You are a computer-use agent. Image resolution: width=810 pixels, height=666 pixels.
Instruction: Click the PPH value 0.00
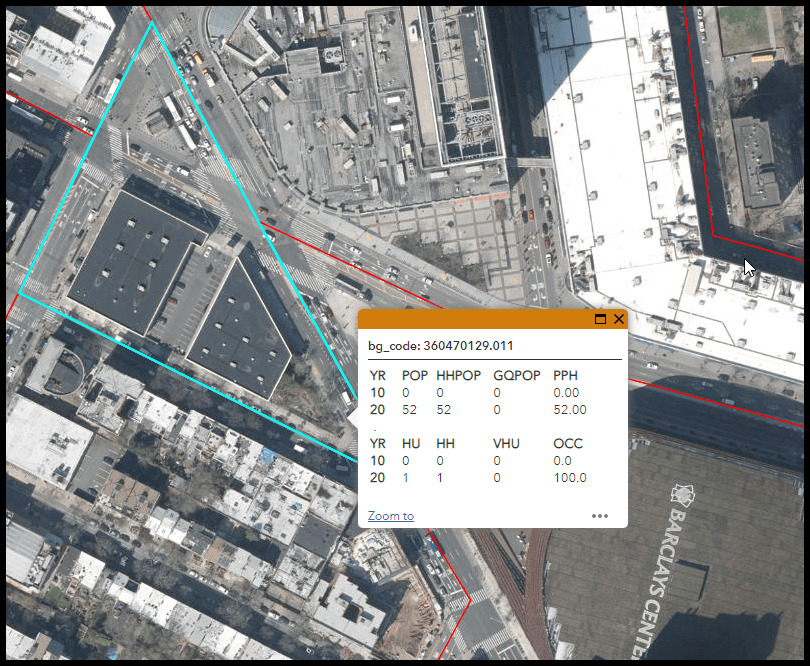pos(566,393)
